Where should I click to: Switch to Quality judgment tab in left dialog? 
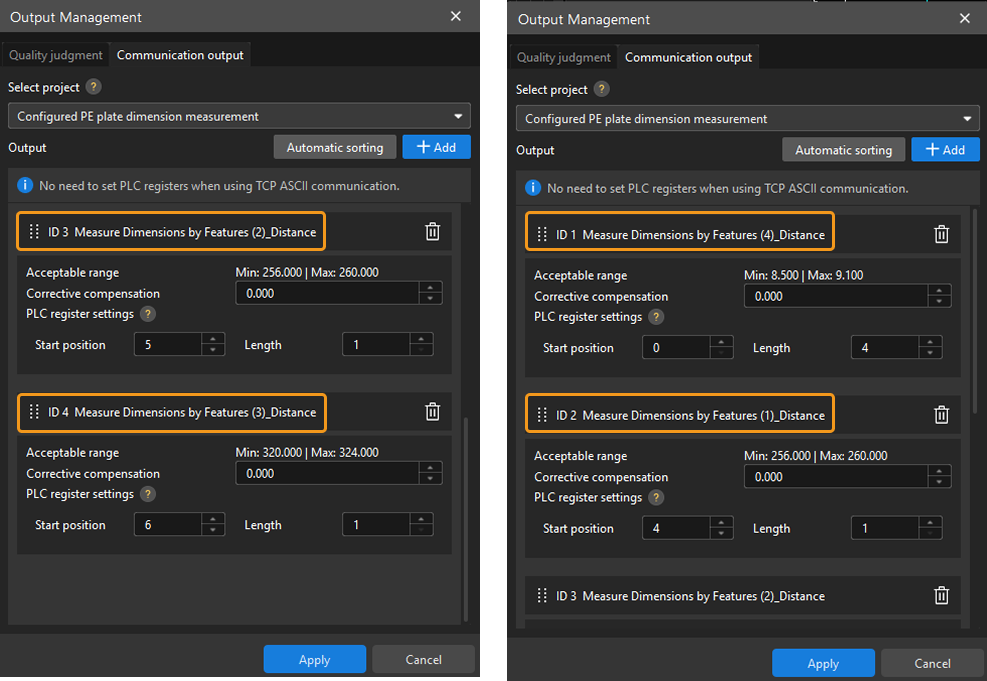coord(56,55)
